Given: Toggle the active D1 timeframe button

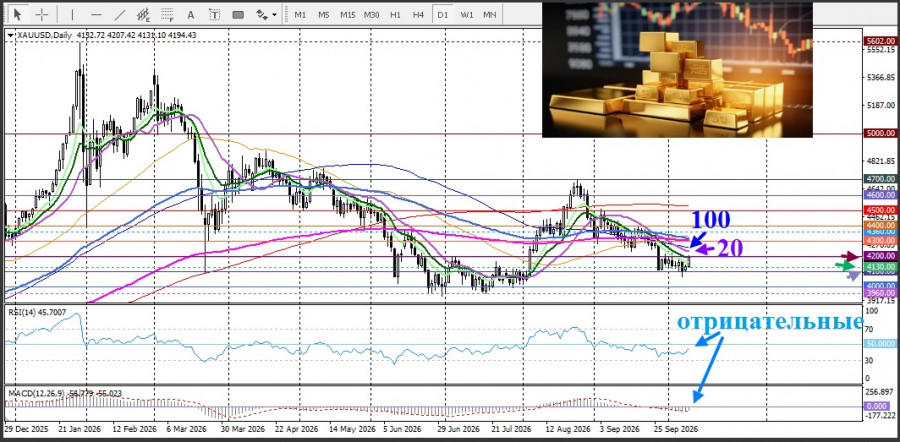Looking at the screenshot, I should coord(442,15).
